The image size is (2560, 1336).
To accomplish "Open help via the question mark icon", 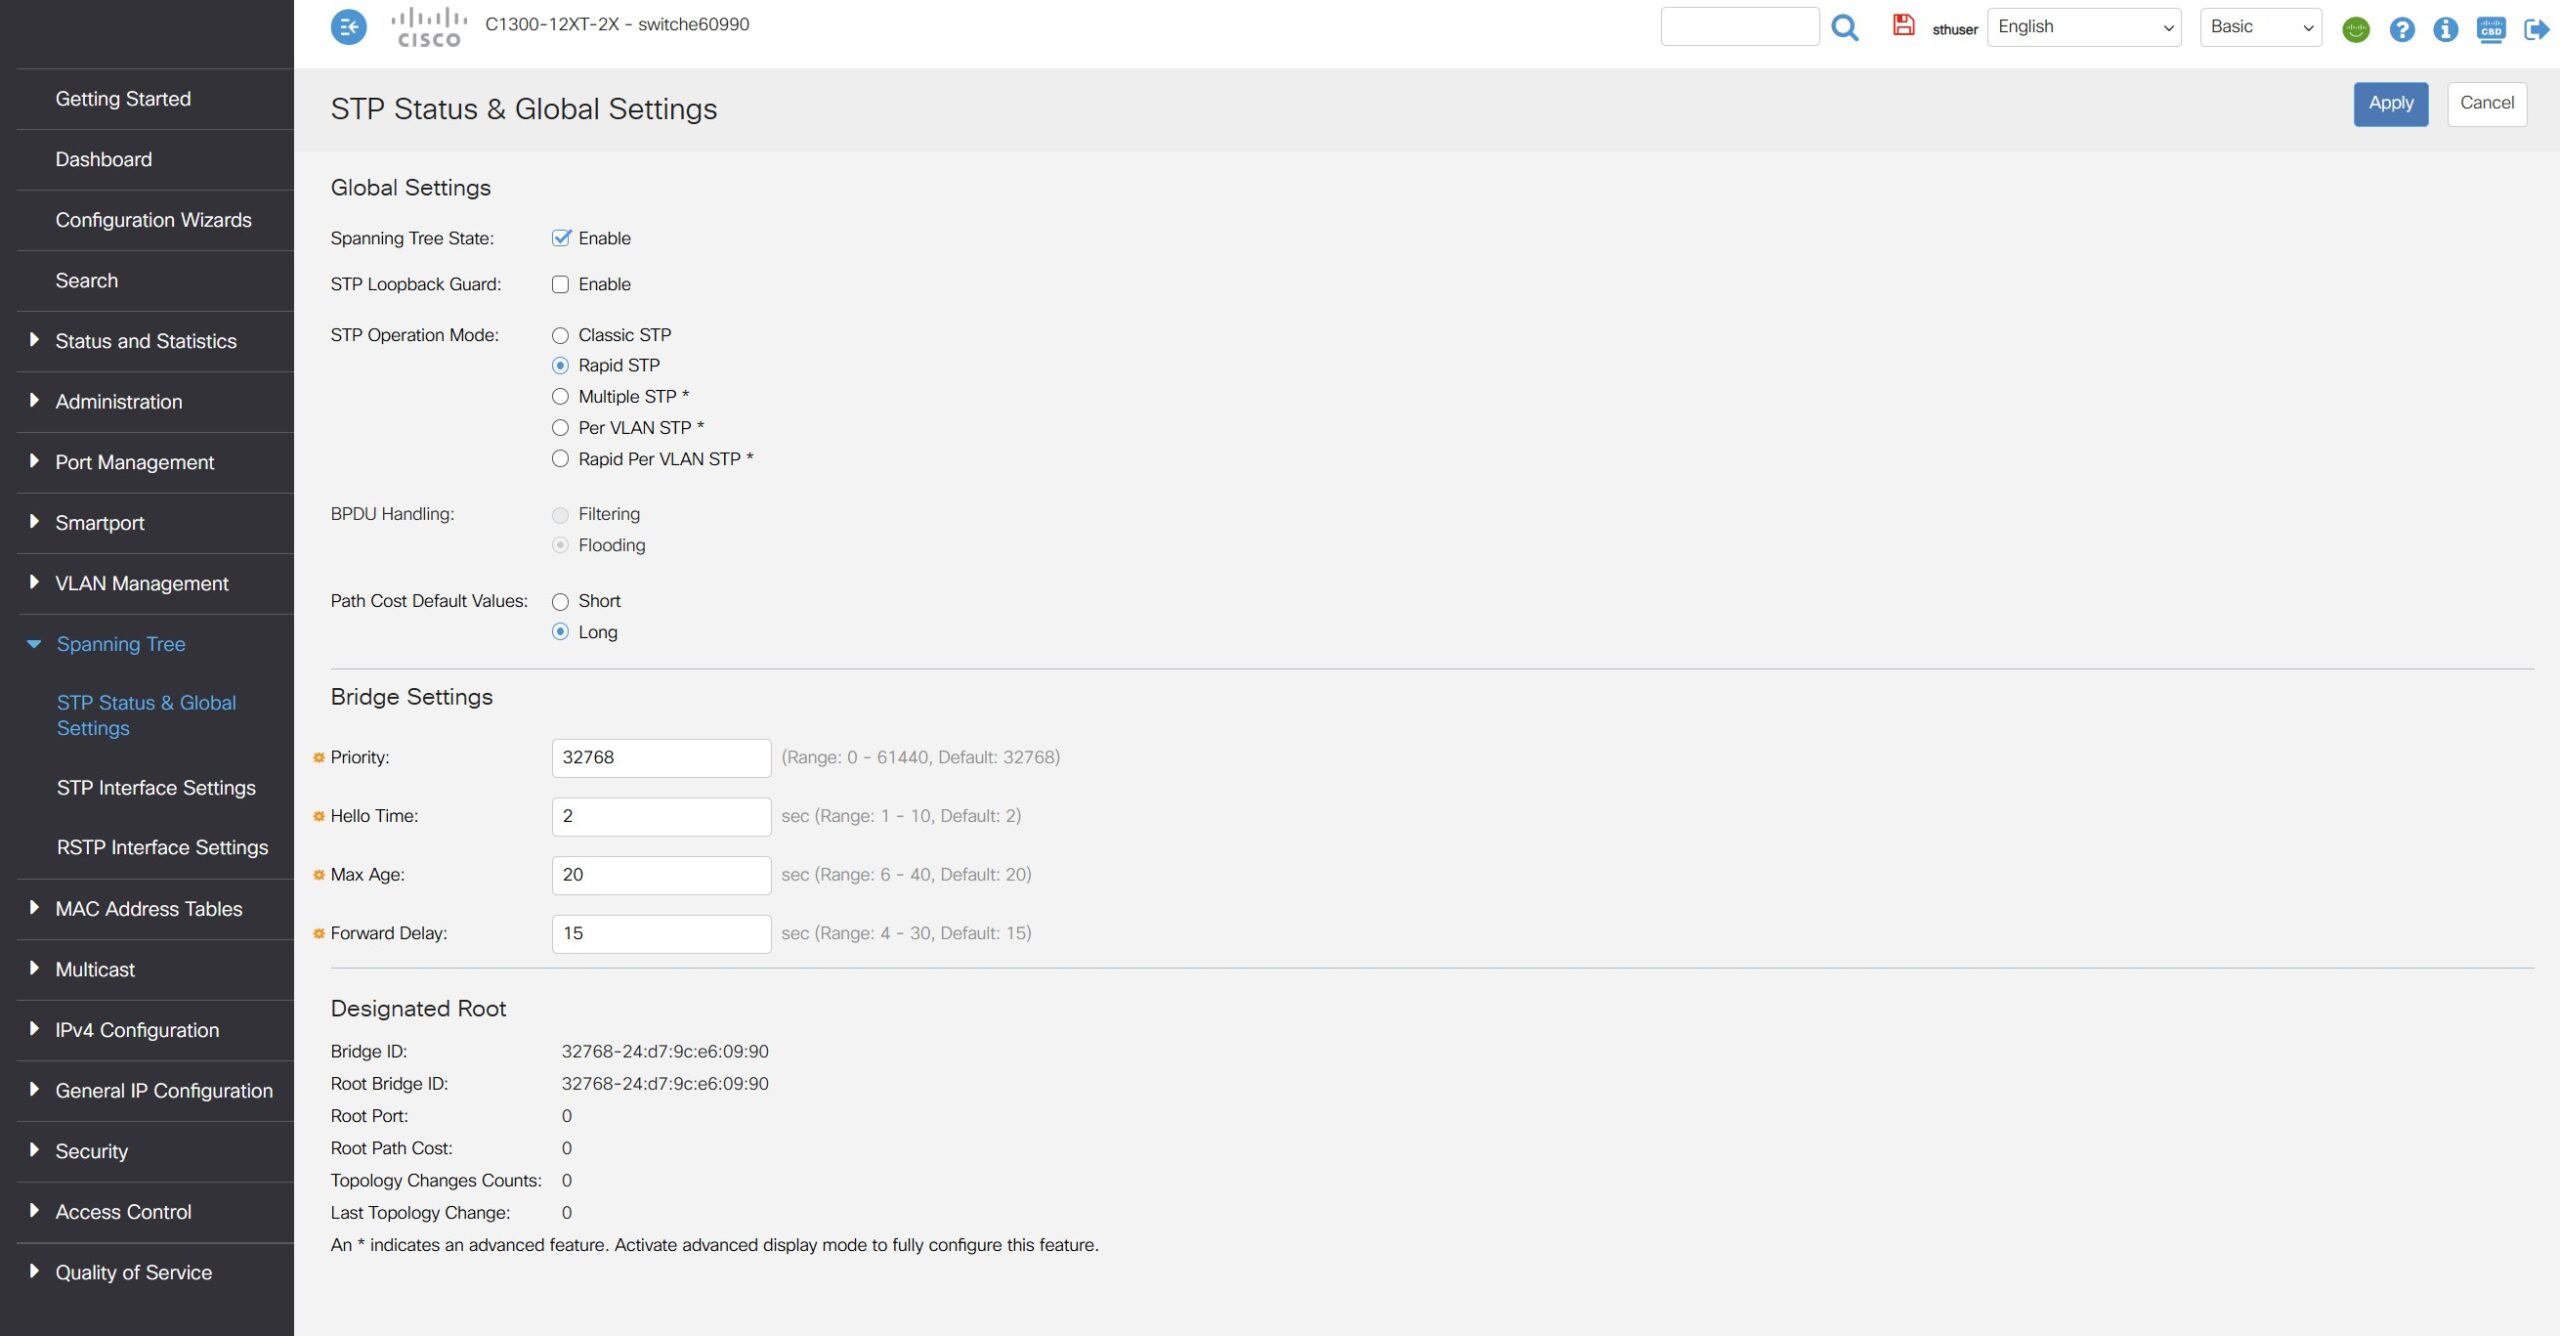I will [2401, 29].
